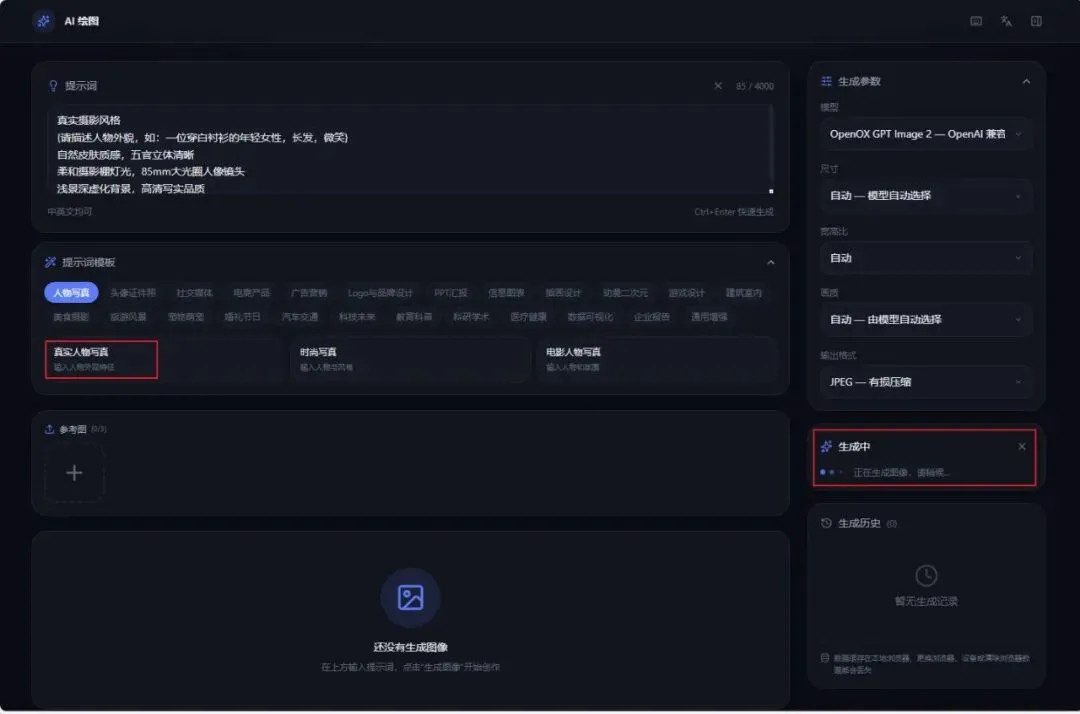Click the Ctrl+Enter 快速生成 hint text
Image resolution: width=1080 pixels, height=714 pixels.
click(734, 212)
